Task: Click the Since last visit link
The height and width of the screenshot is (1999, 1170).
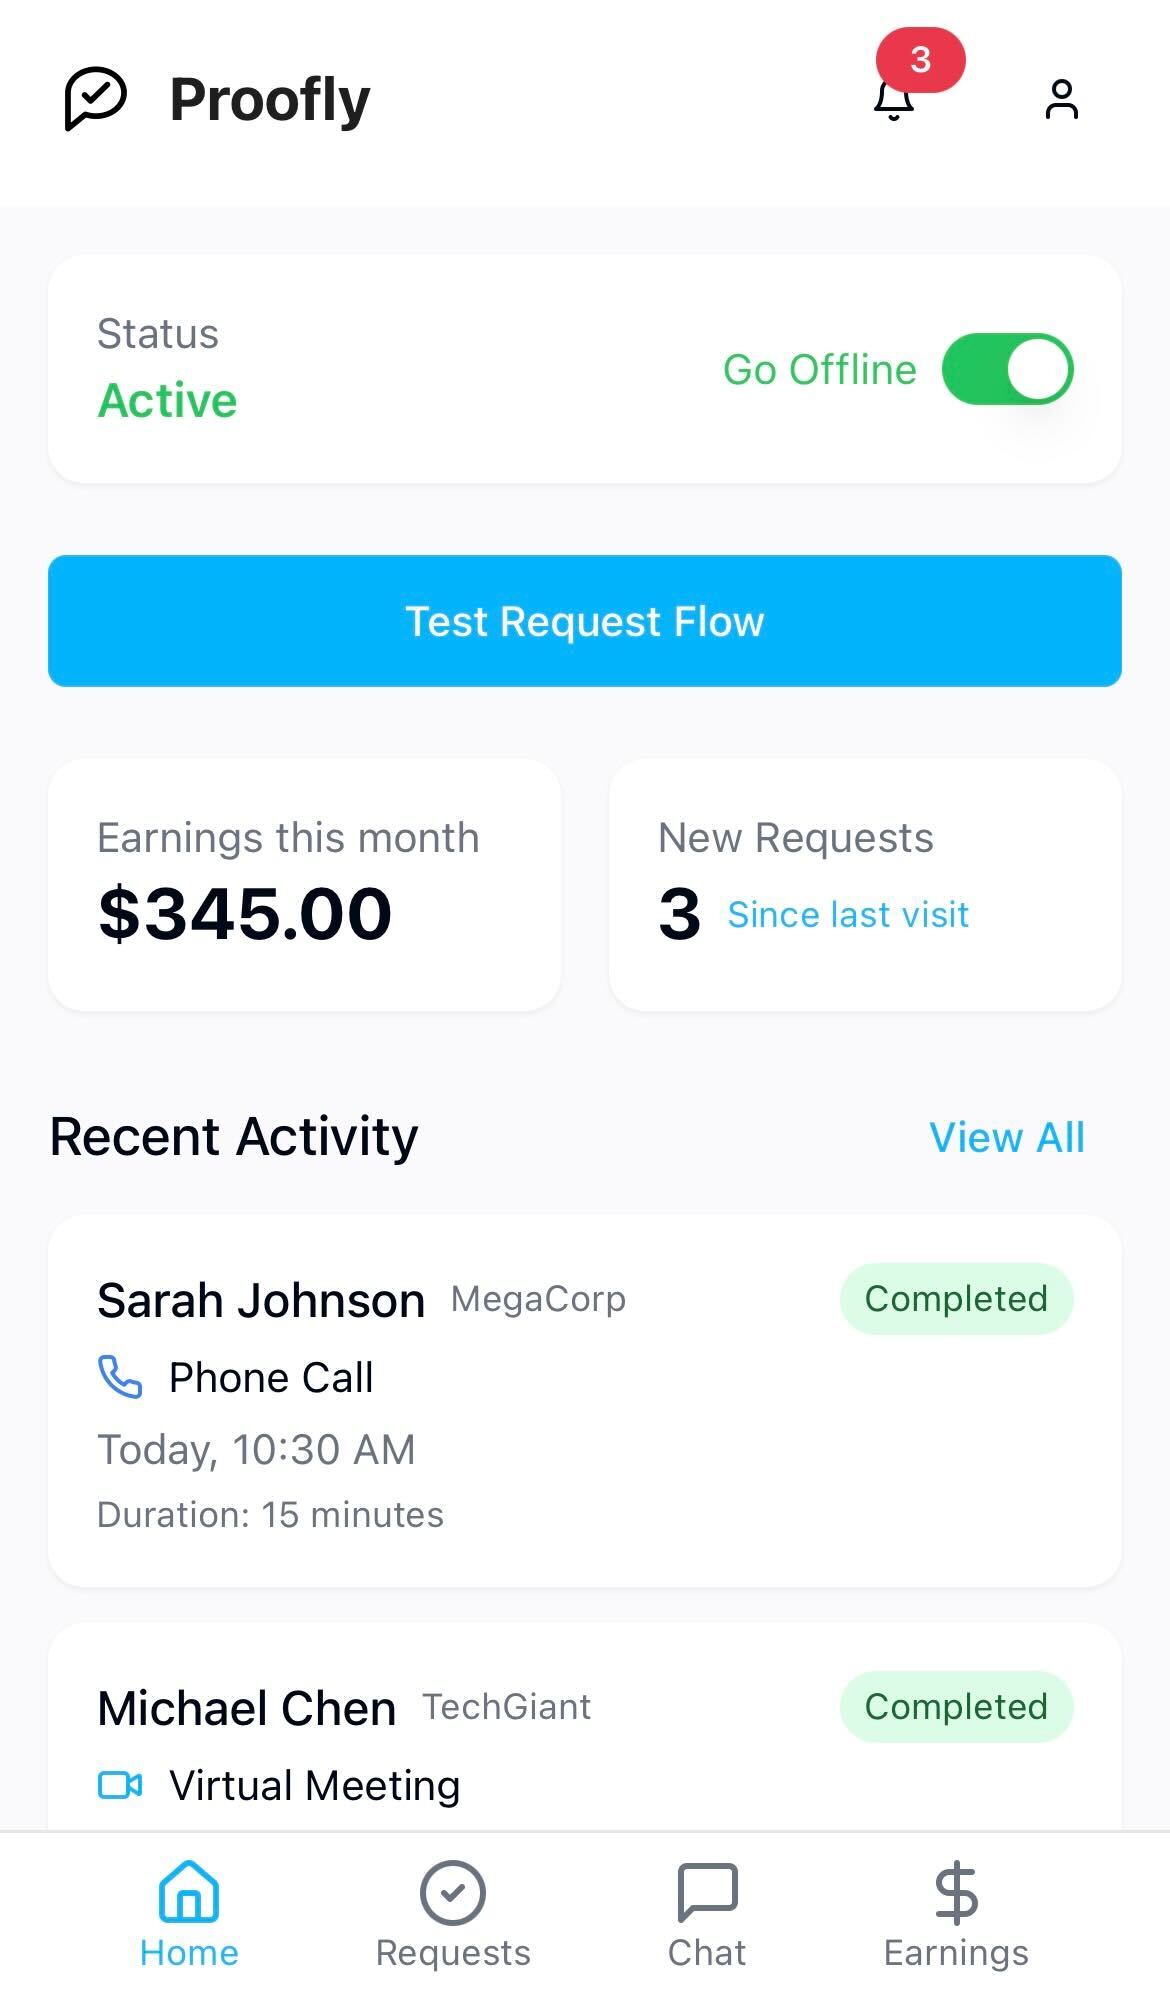Action: (848, 914)
